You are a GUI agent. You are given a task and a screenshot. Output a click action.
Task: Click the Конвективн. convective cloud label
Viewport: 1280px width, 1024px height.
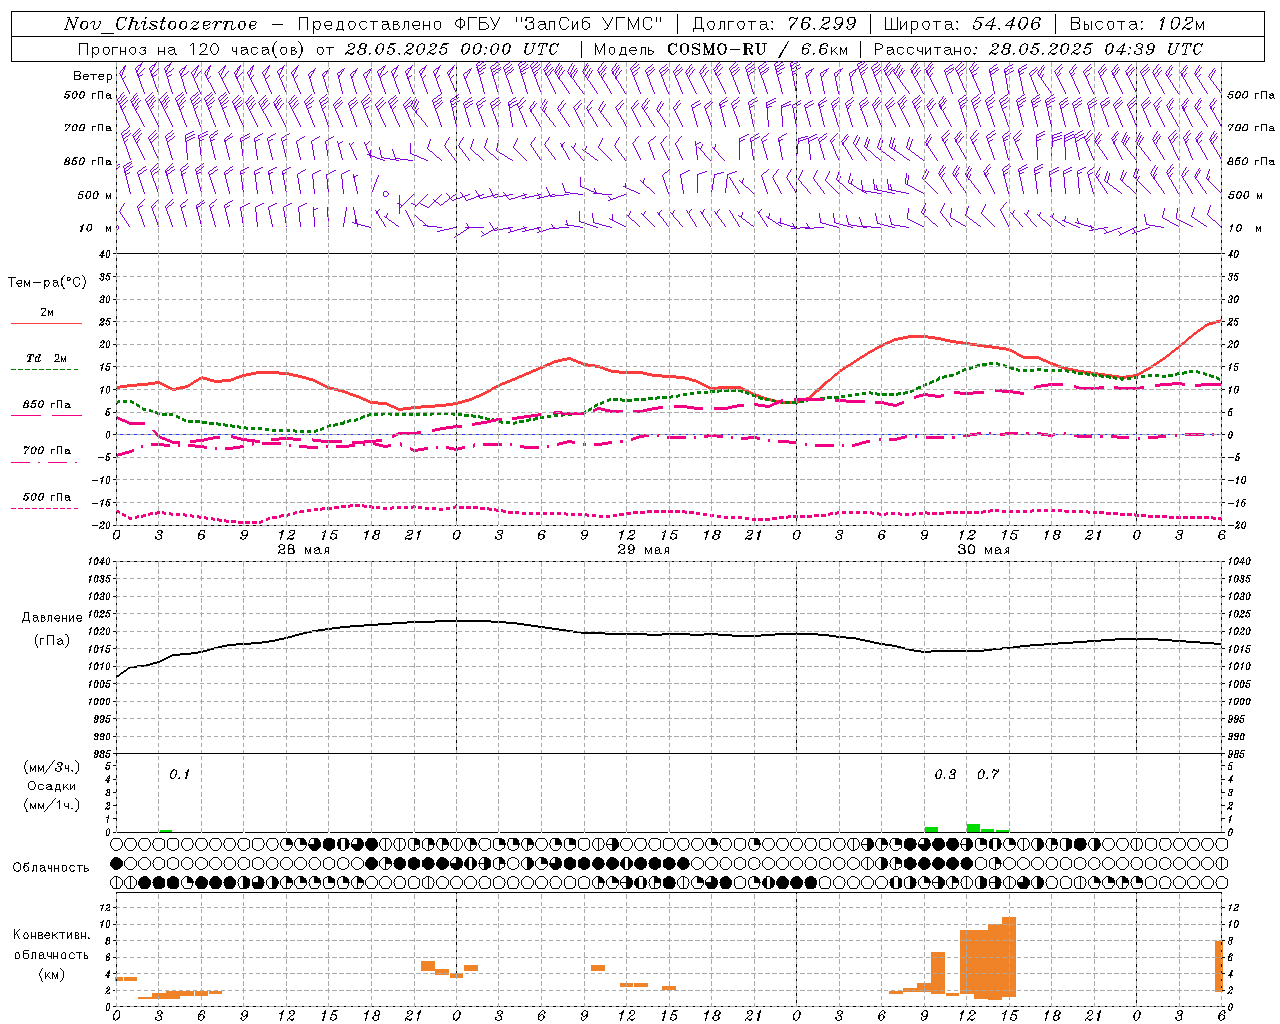(x=52, y=935)
